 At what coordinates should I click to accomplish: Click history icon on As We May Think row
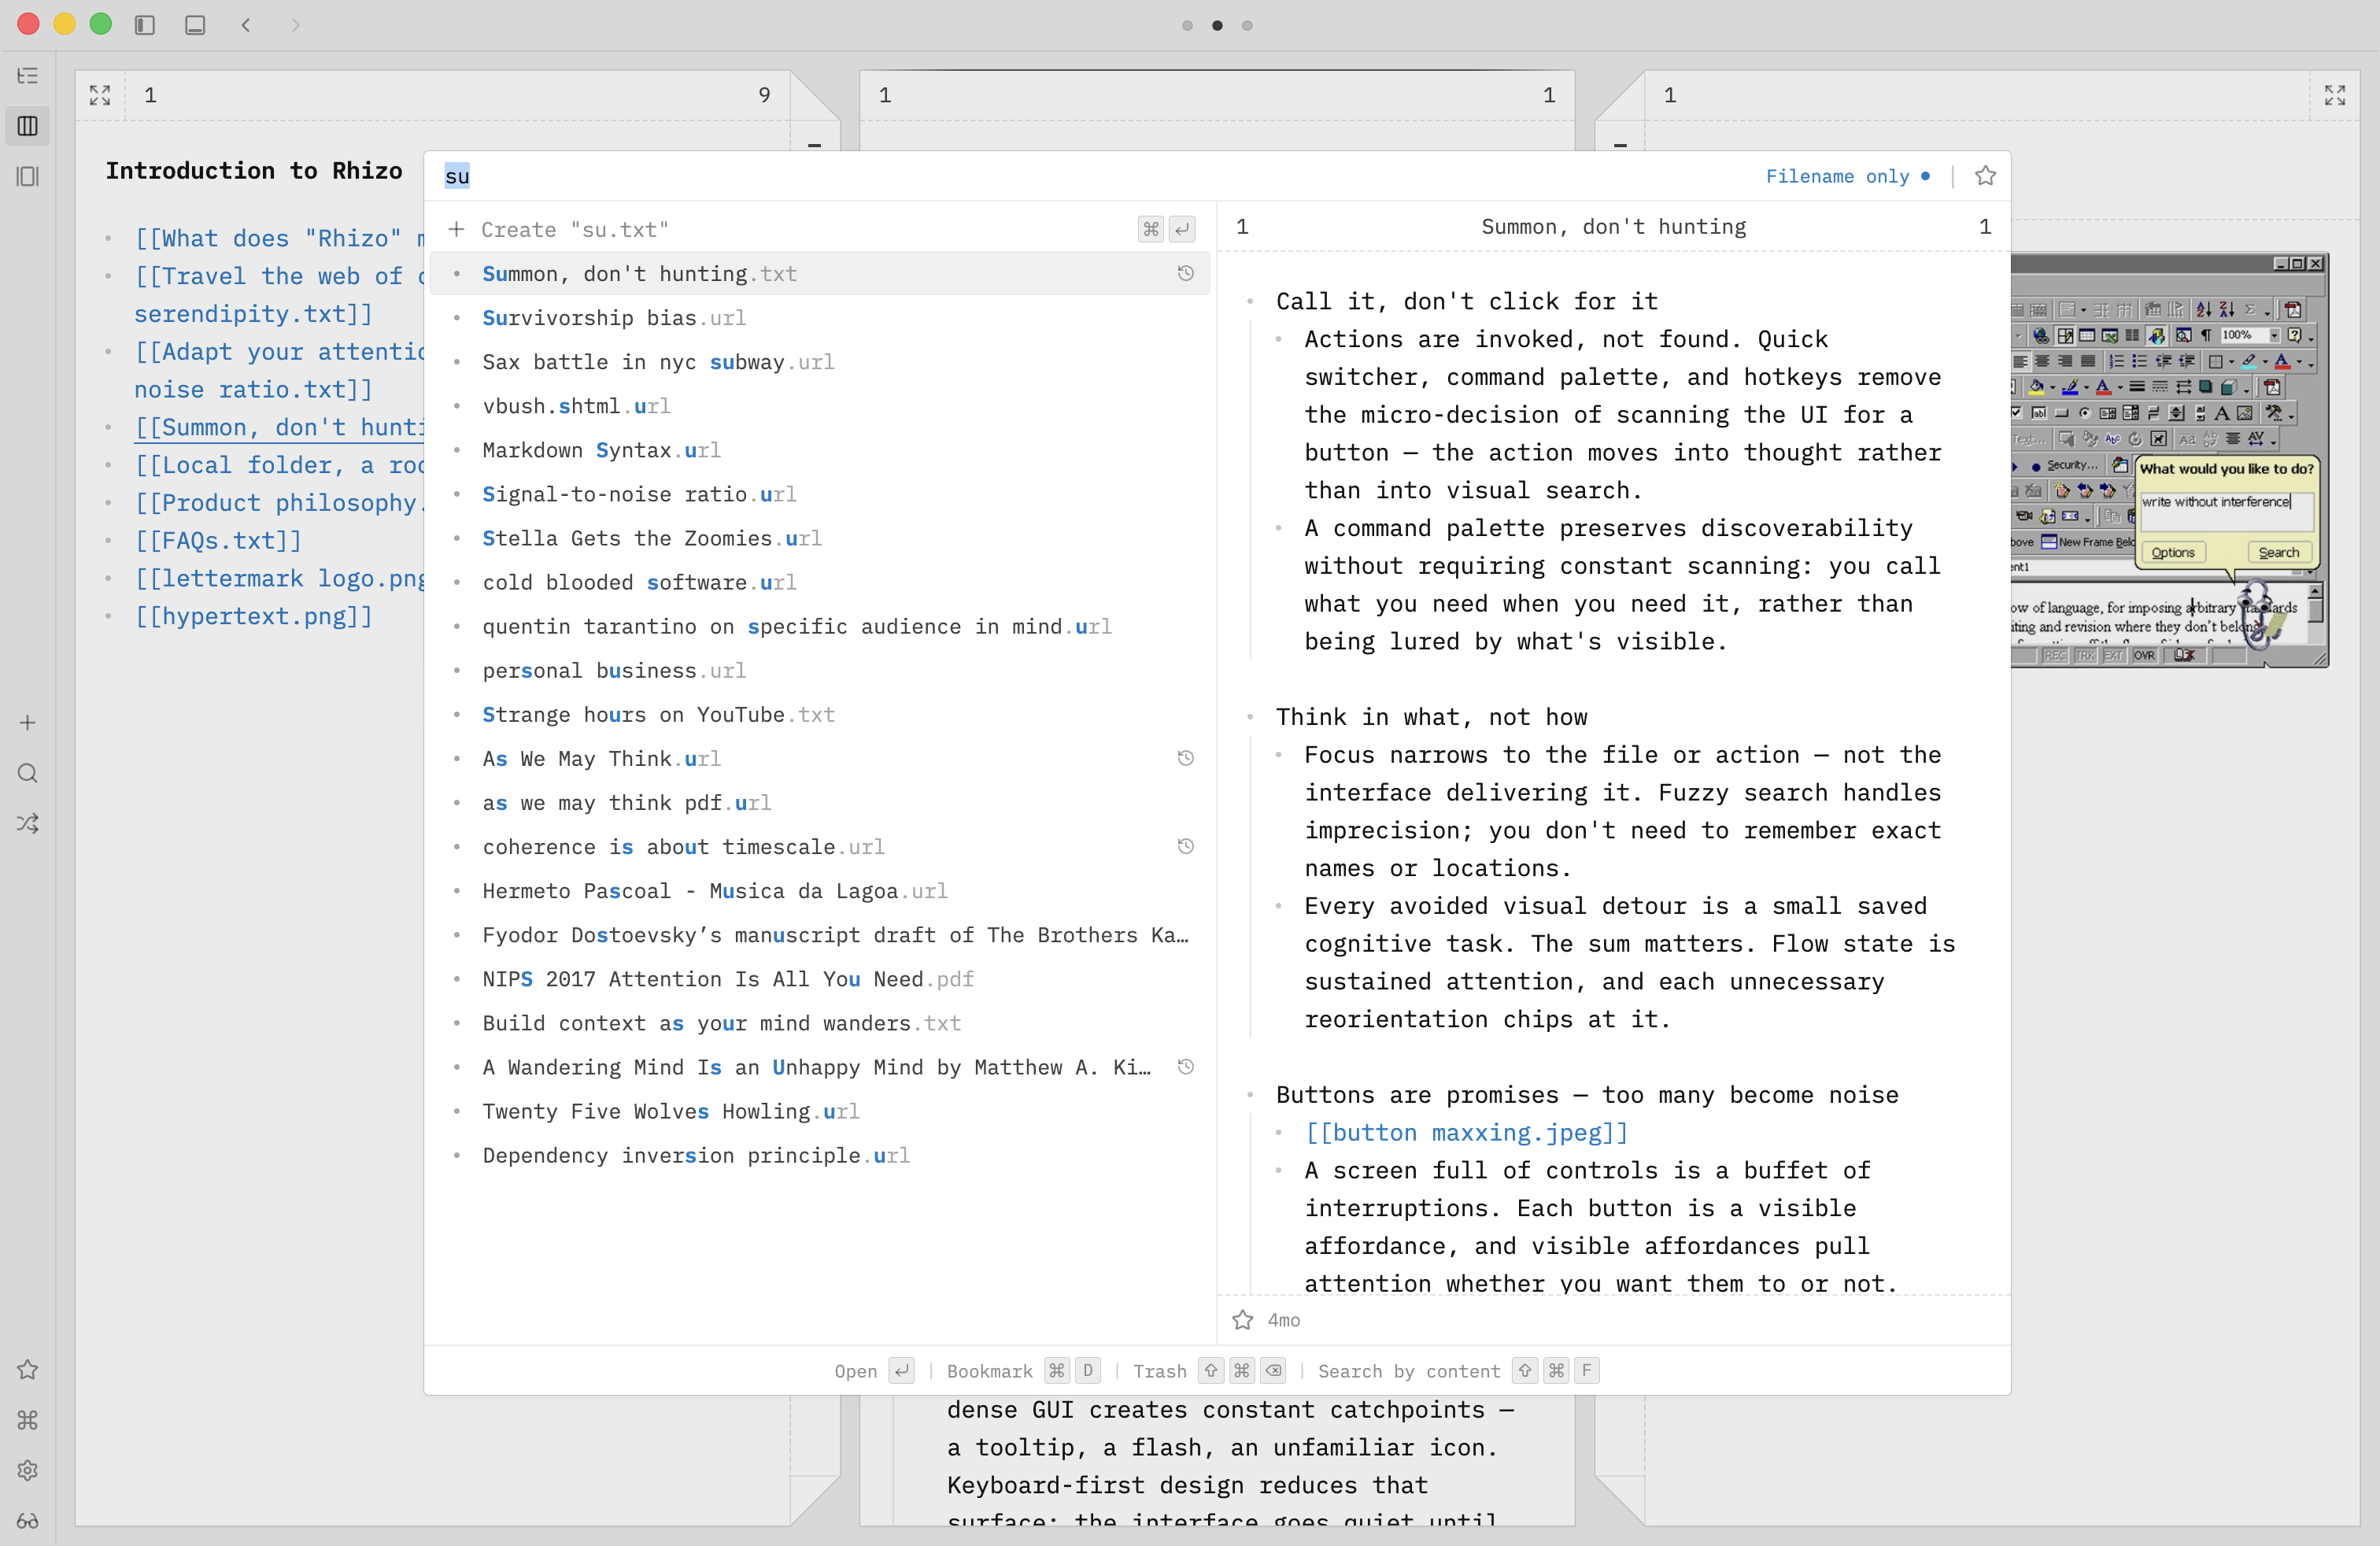(1186, 758)
